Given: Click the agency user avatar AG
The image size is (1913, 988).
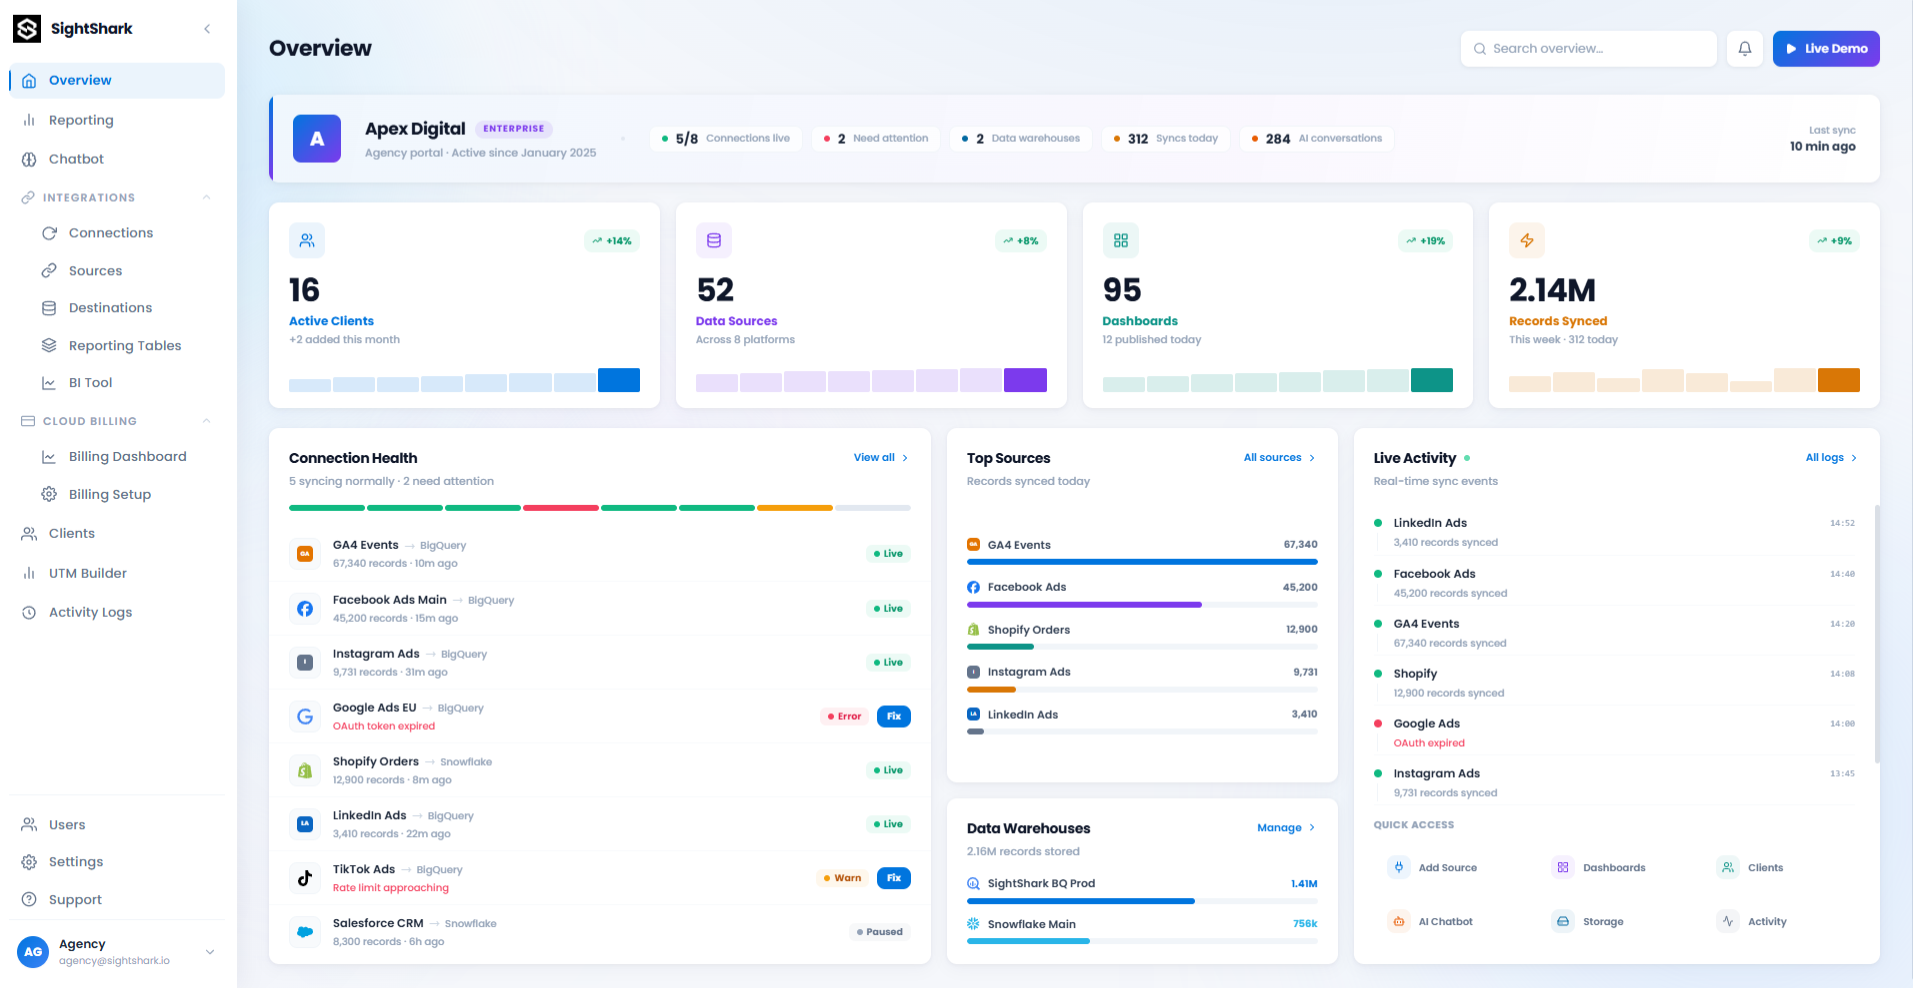Looking at the screenshot, I should click(x=33, y=952).
